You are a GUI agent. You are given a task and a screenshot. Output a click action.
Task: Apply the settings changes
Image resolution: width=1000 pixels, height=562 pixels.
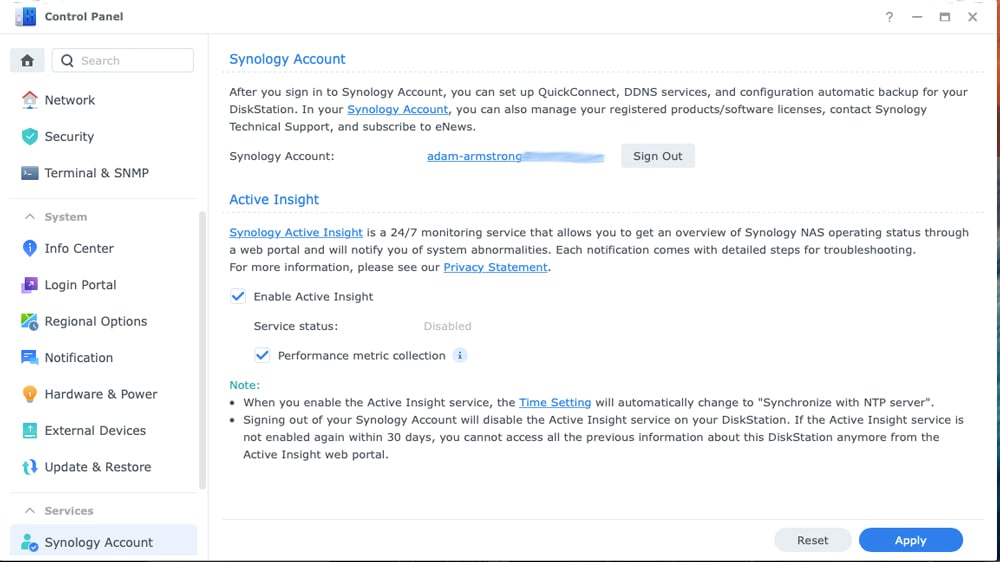[x=910, y=540]
